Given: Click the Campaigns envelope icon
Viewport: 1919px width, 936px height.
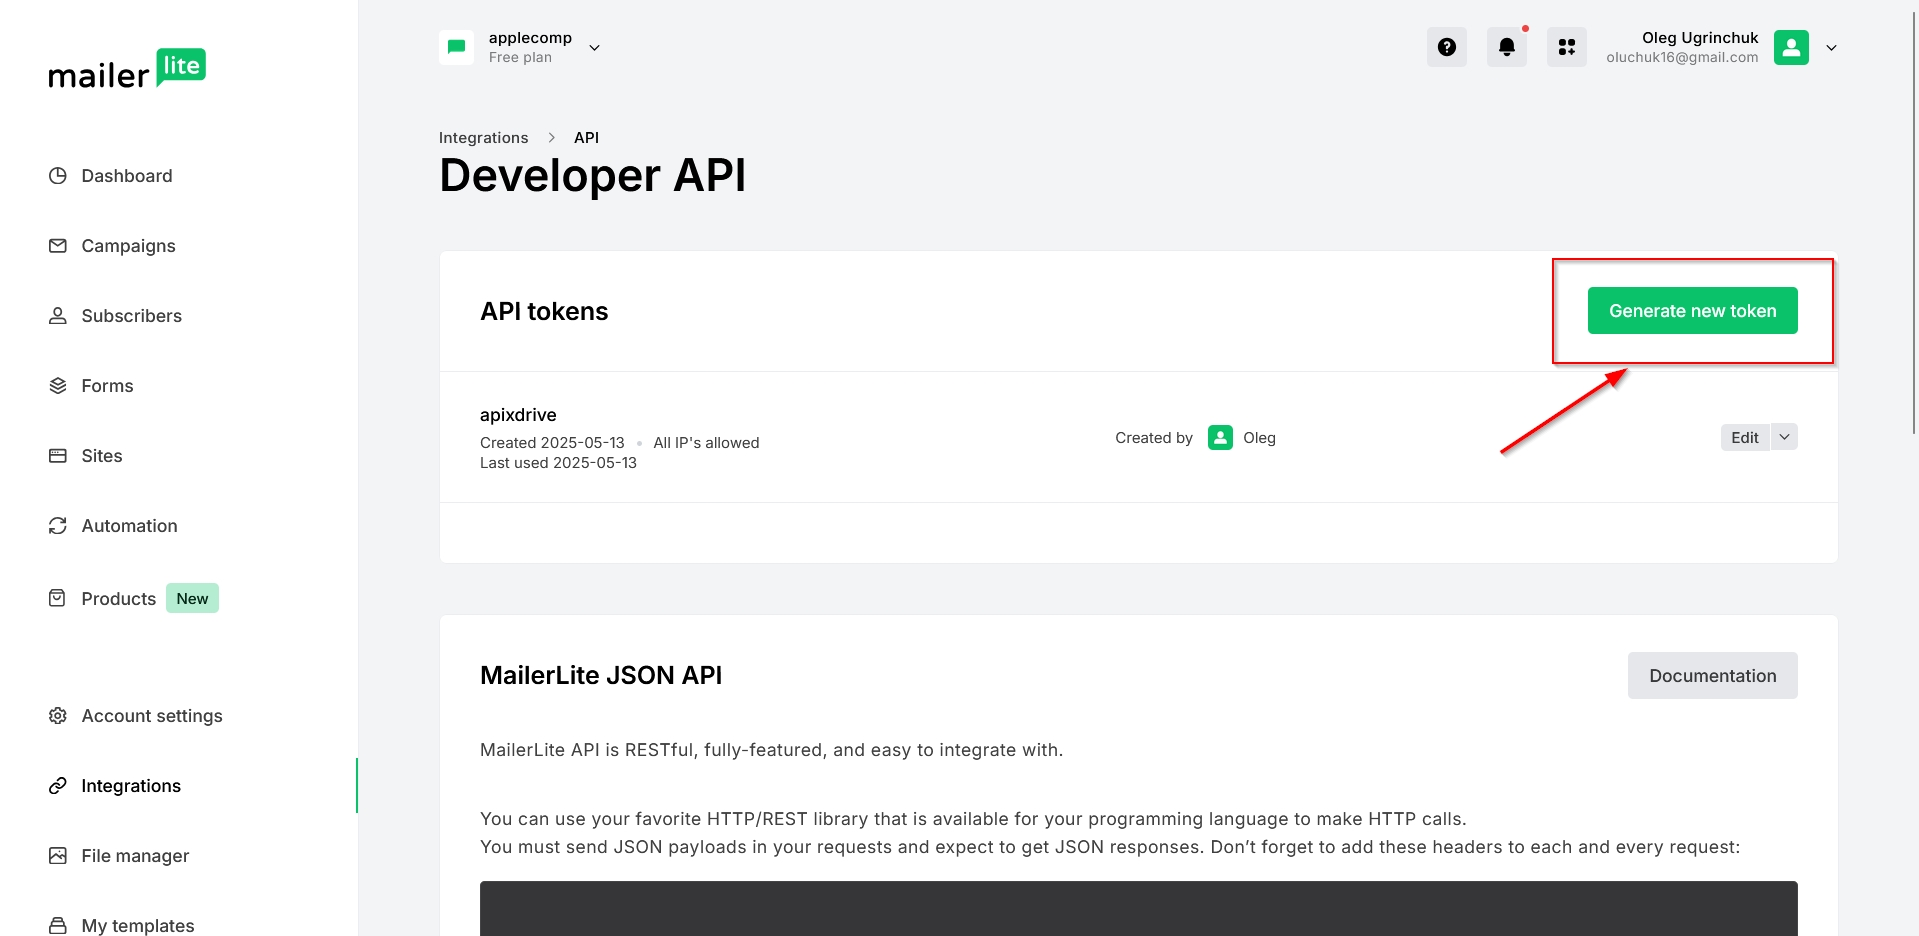Looking at the screenshot, I should coord(58,246).
